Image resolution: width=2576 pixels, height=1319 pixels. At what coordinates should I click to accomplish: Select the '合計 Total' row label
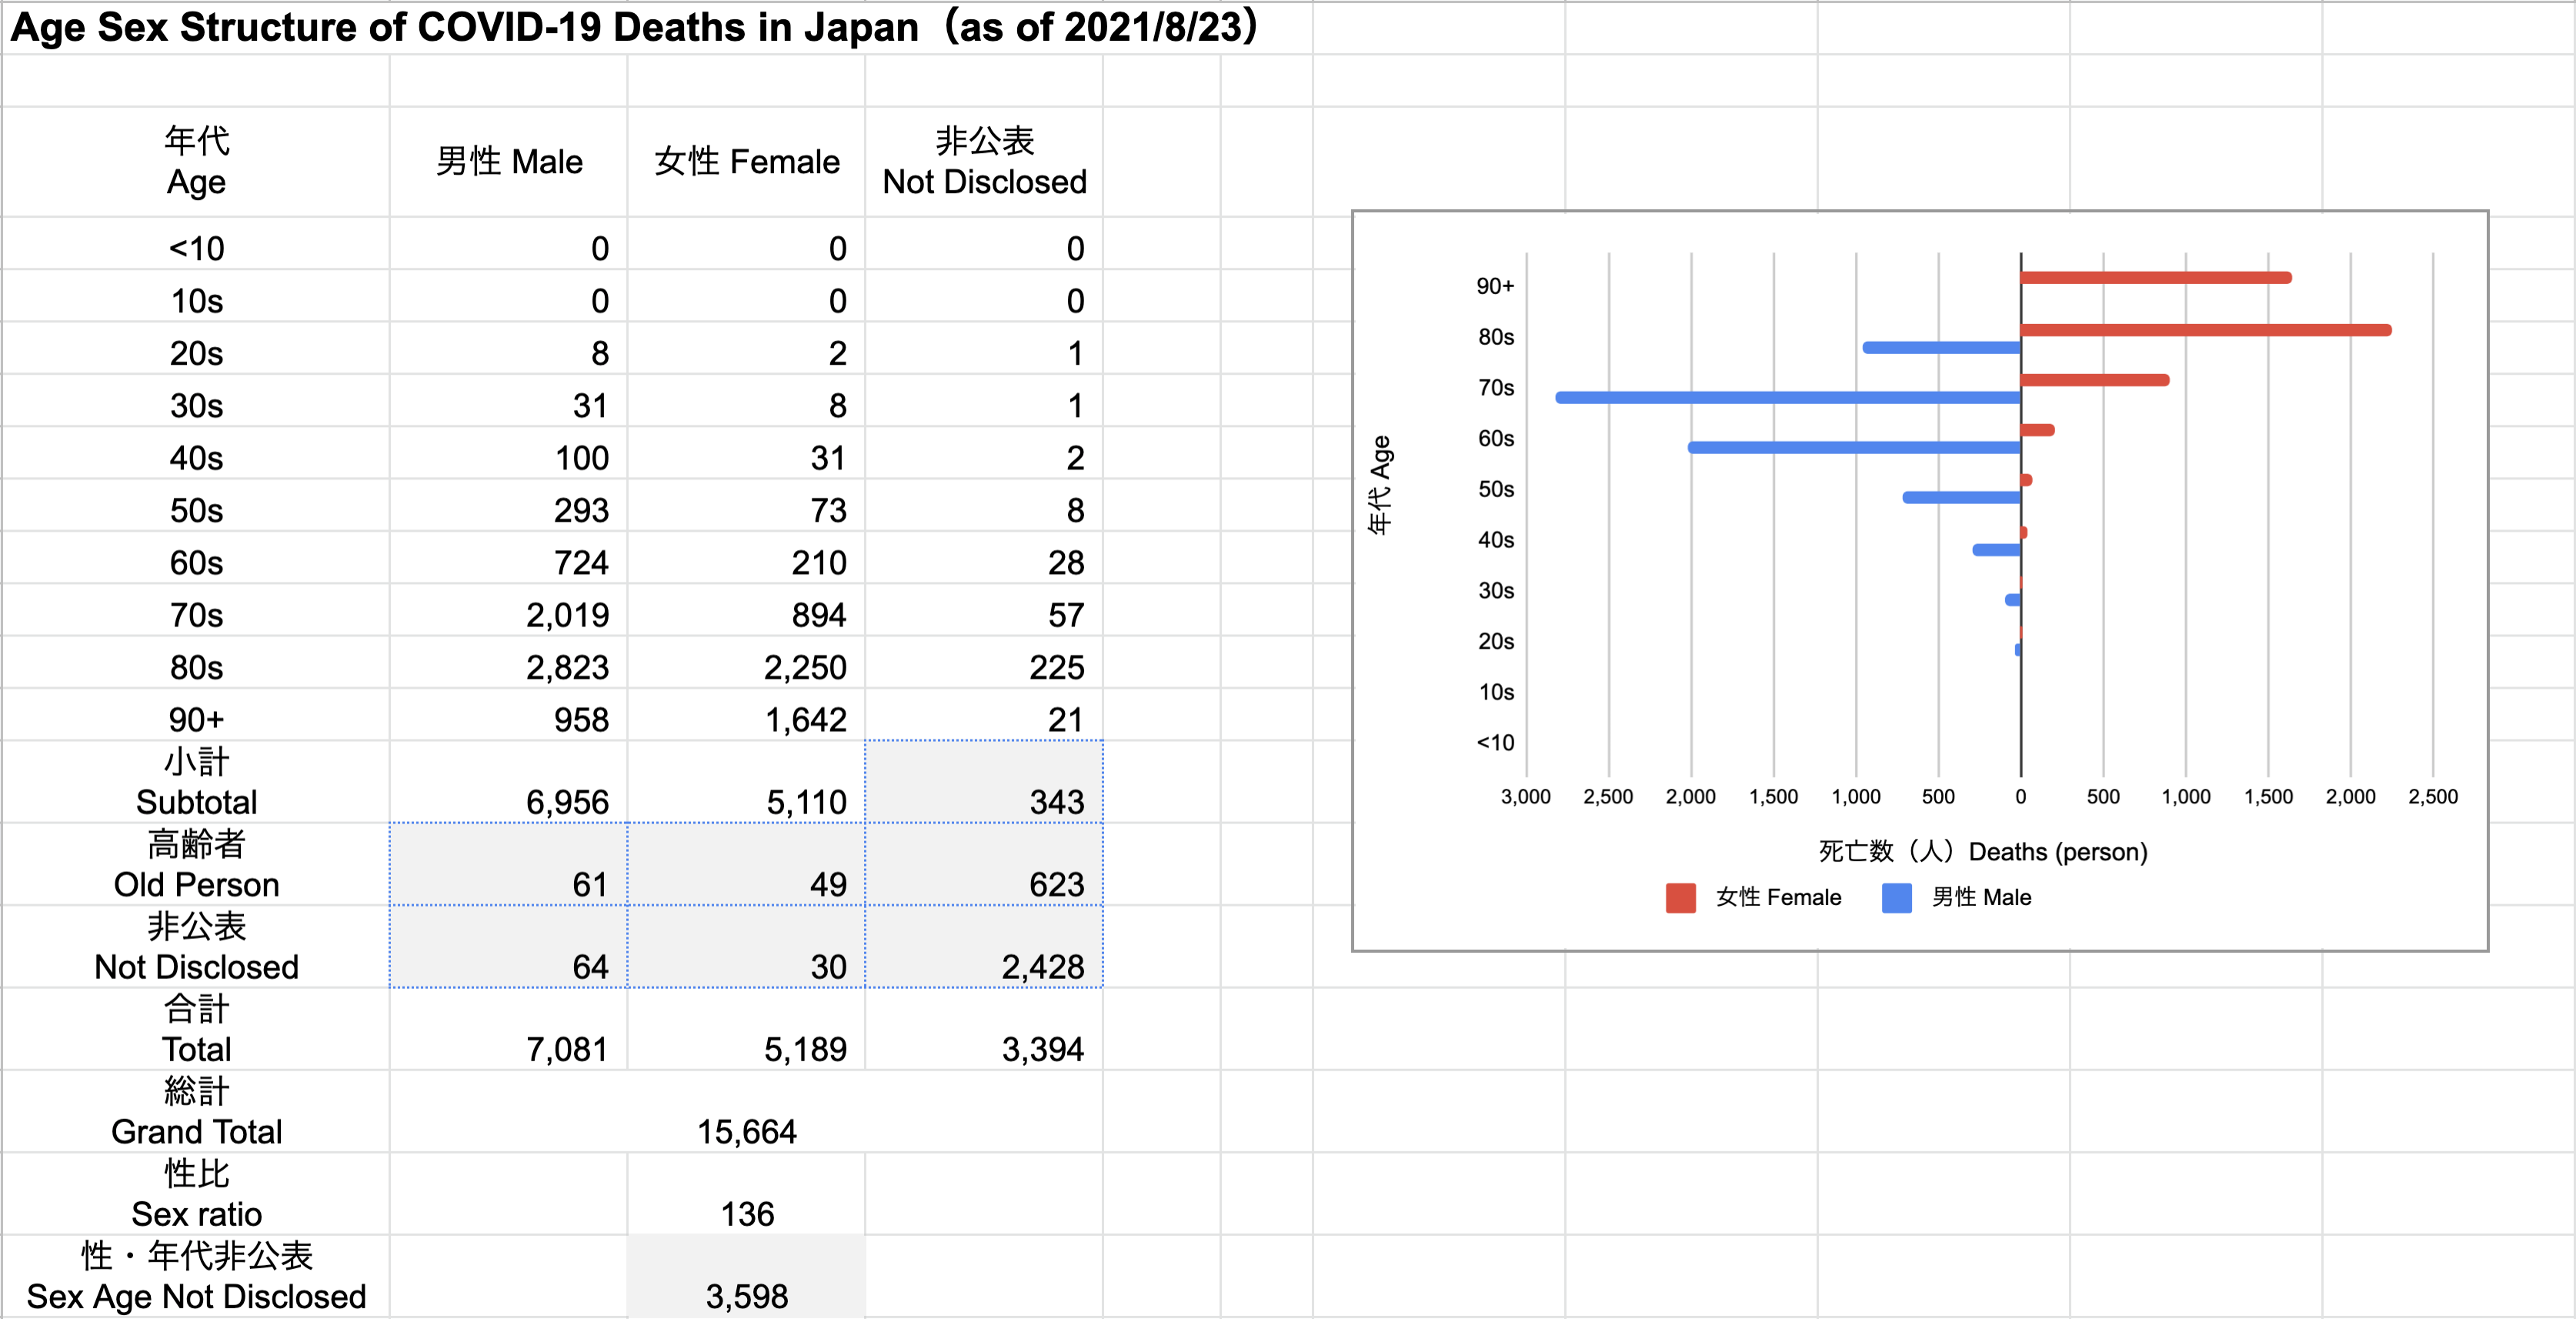[196, 1029]
